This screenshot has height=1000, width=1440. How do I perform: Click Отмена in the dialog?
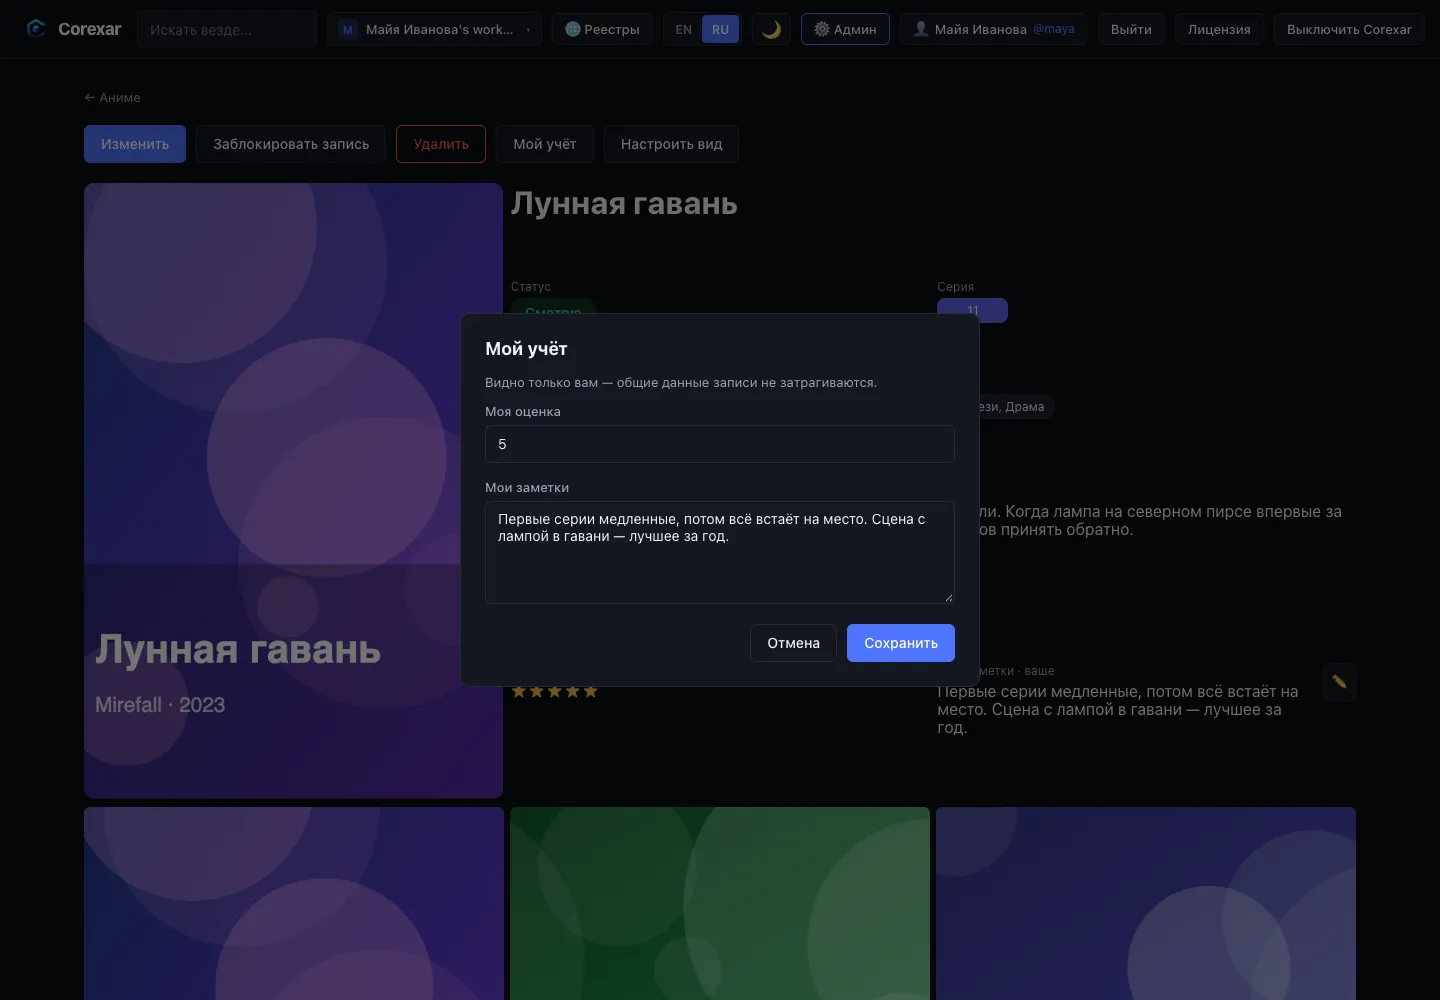[793, 643]
